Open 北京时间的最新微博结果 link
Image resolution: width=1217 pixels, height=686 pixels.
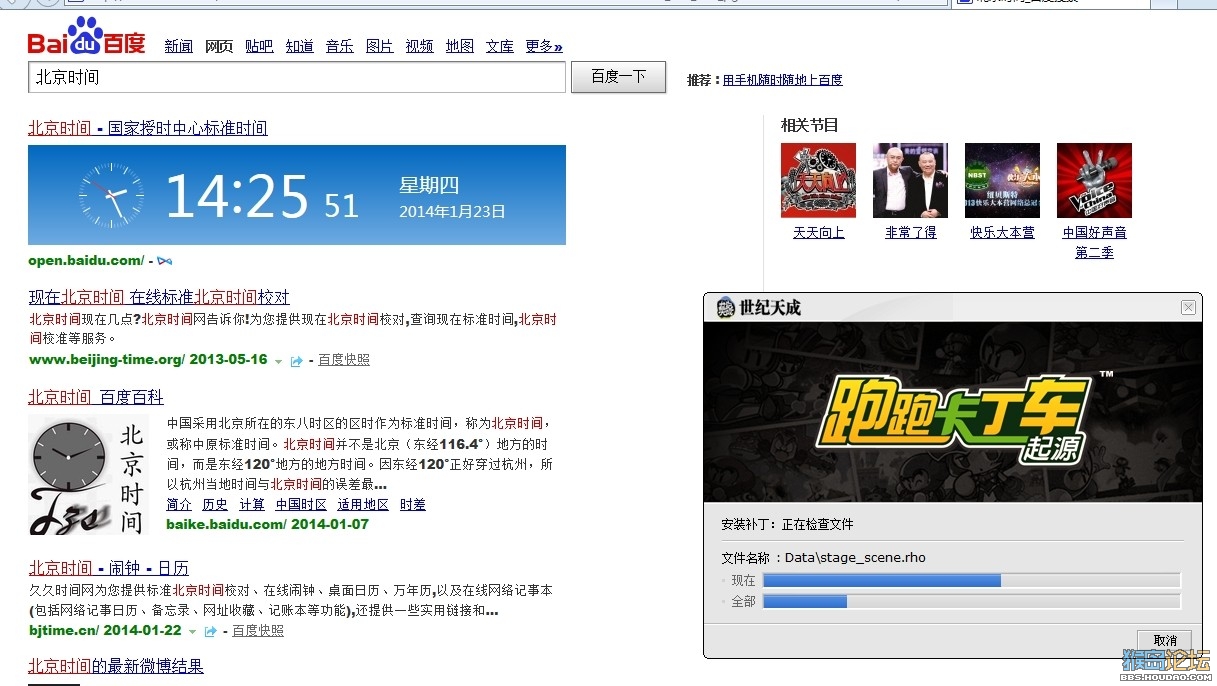pos(116,666)
